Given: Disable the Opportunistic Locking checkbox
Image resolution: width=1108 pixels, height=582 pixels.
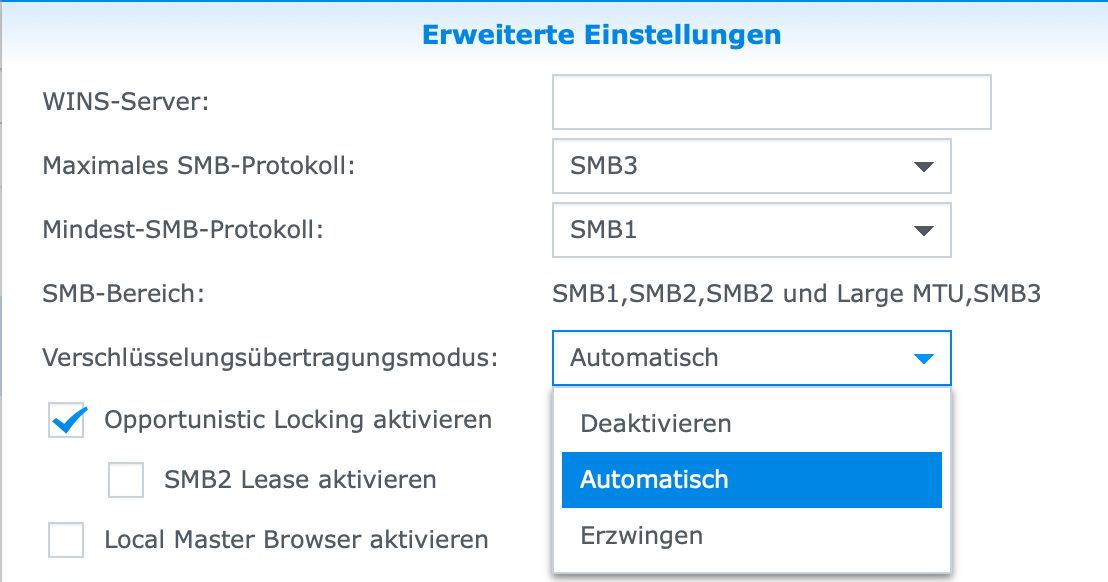Looking at the screenshot, I should tap(67, 421).
